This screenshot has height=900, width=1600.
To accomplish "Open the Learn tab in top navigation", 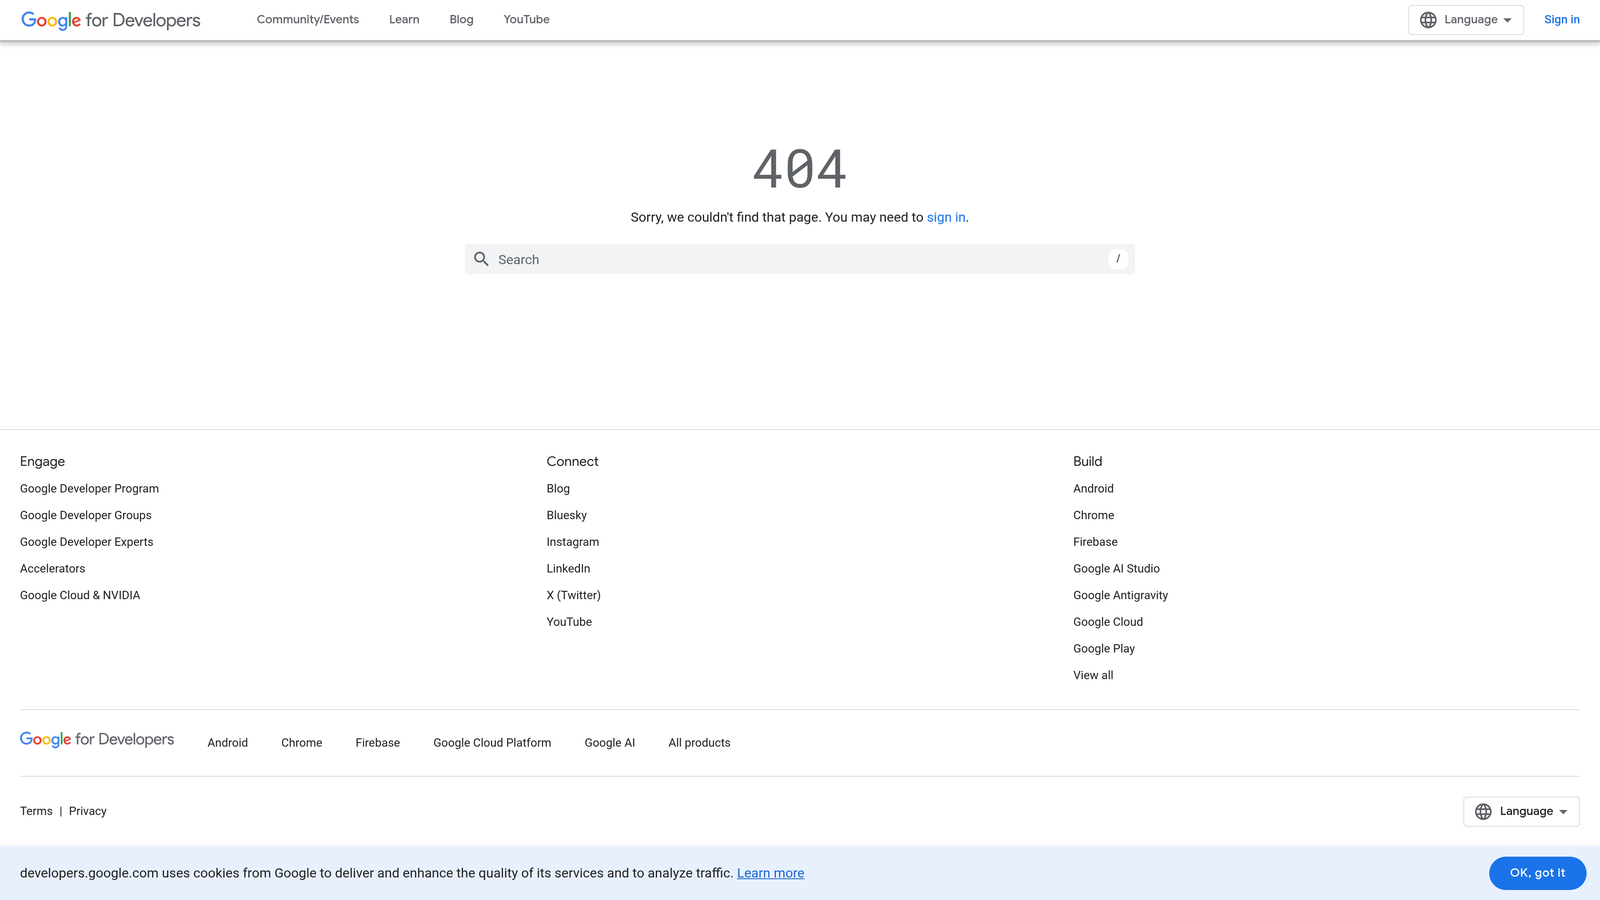I will click(404, 20).
